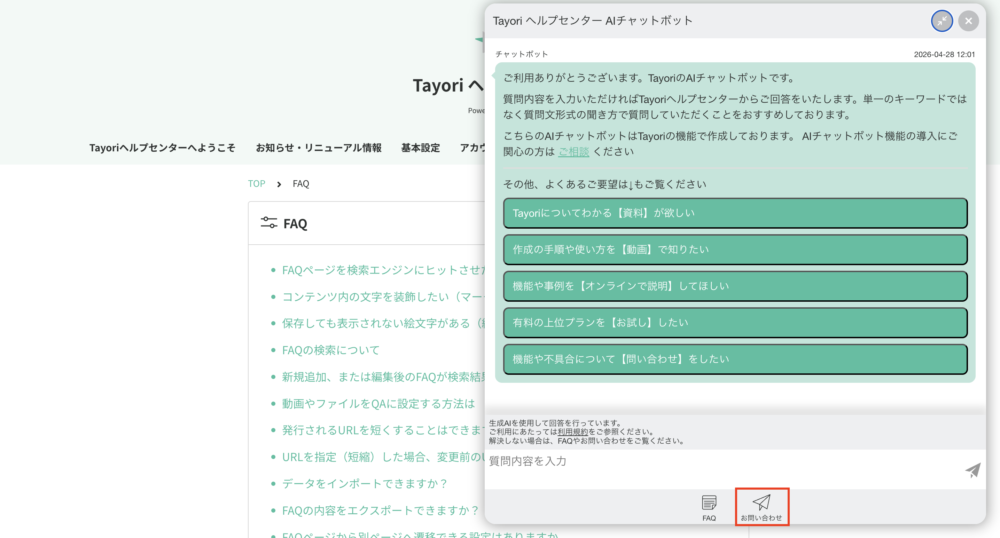Select '機能や事例を【オンラインで説明】してほしい' button
Image resolution: width=1000 pixels, height=538 pixels.
[x=735, y=286]
